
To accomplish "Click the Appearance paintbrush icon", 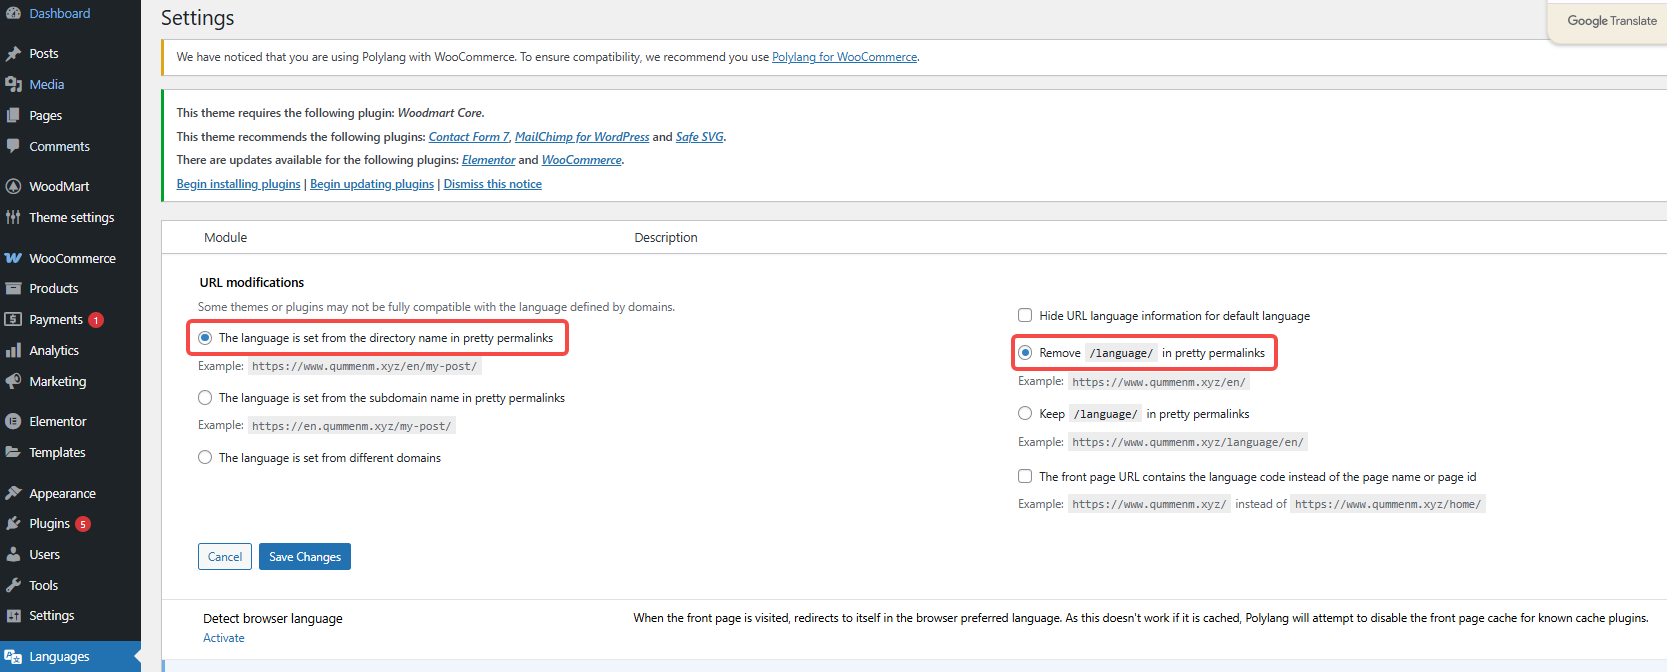I will pos(13,494).
